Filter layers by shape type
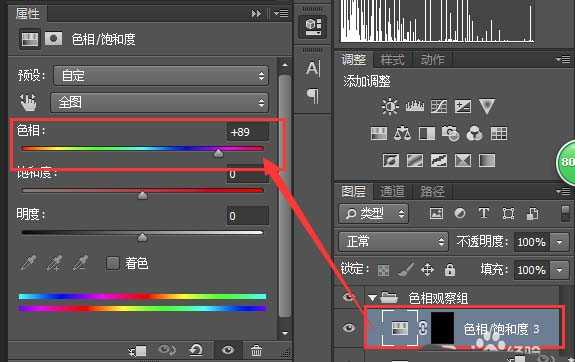Screen dimensions: 575x362 [x=508, y=213]
